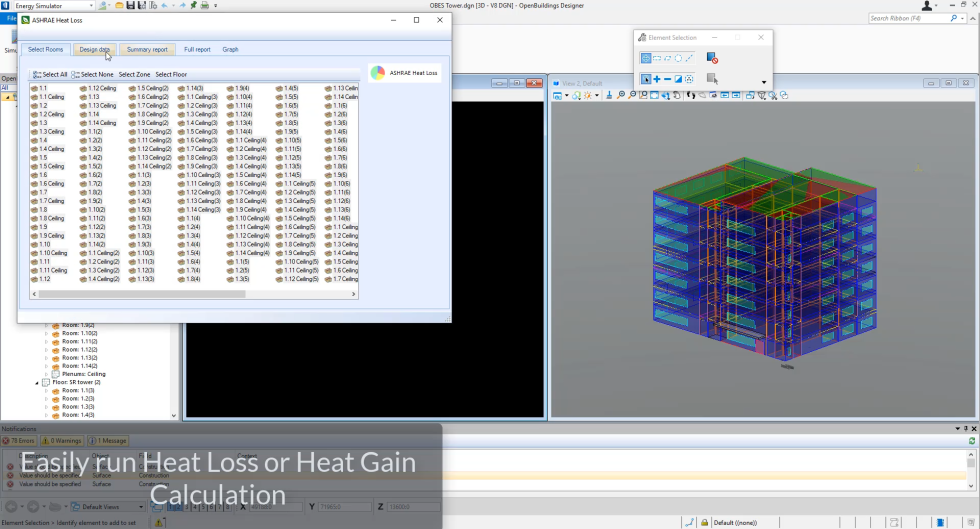The width and height of the screenshot is (980, 529).
Task: Click the user account icon in title bar
Action: [x=927, y=6]
